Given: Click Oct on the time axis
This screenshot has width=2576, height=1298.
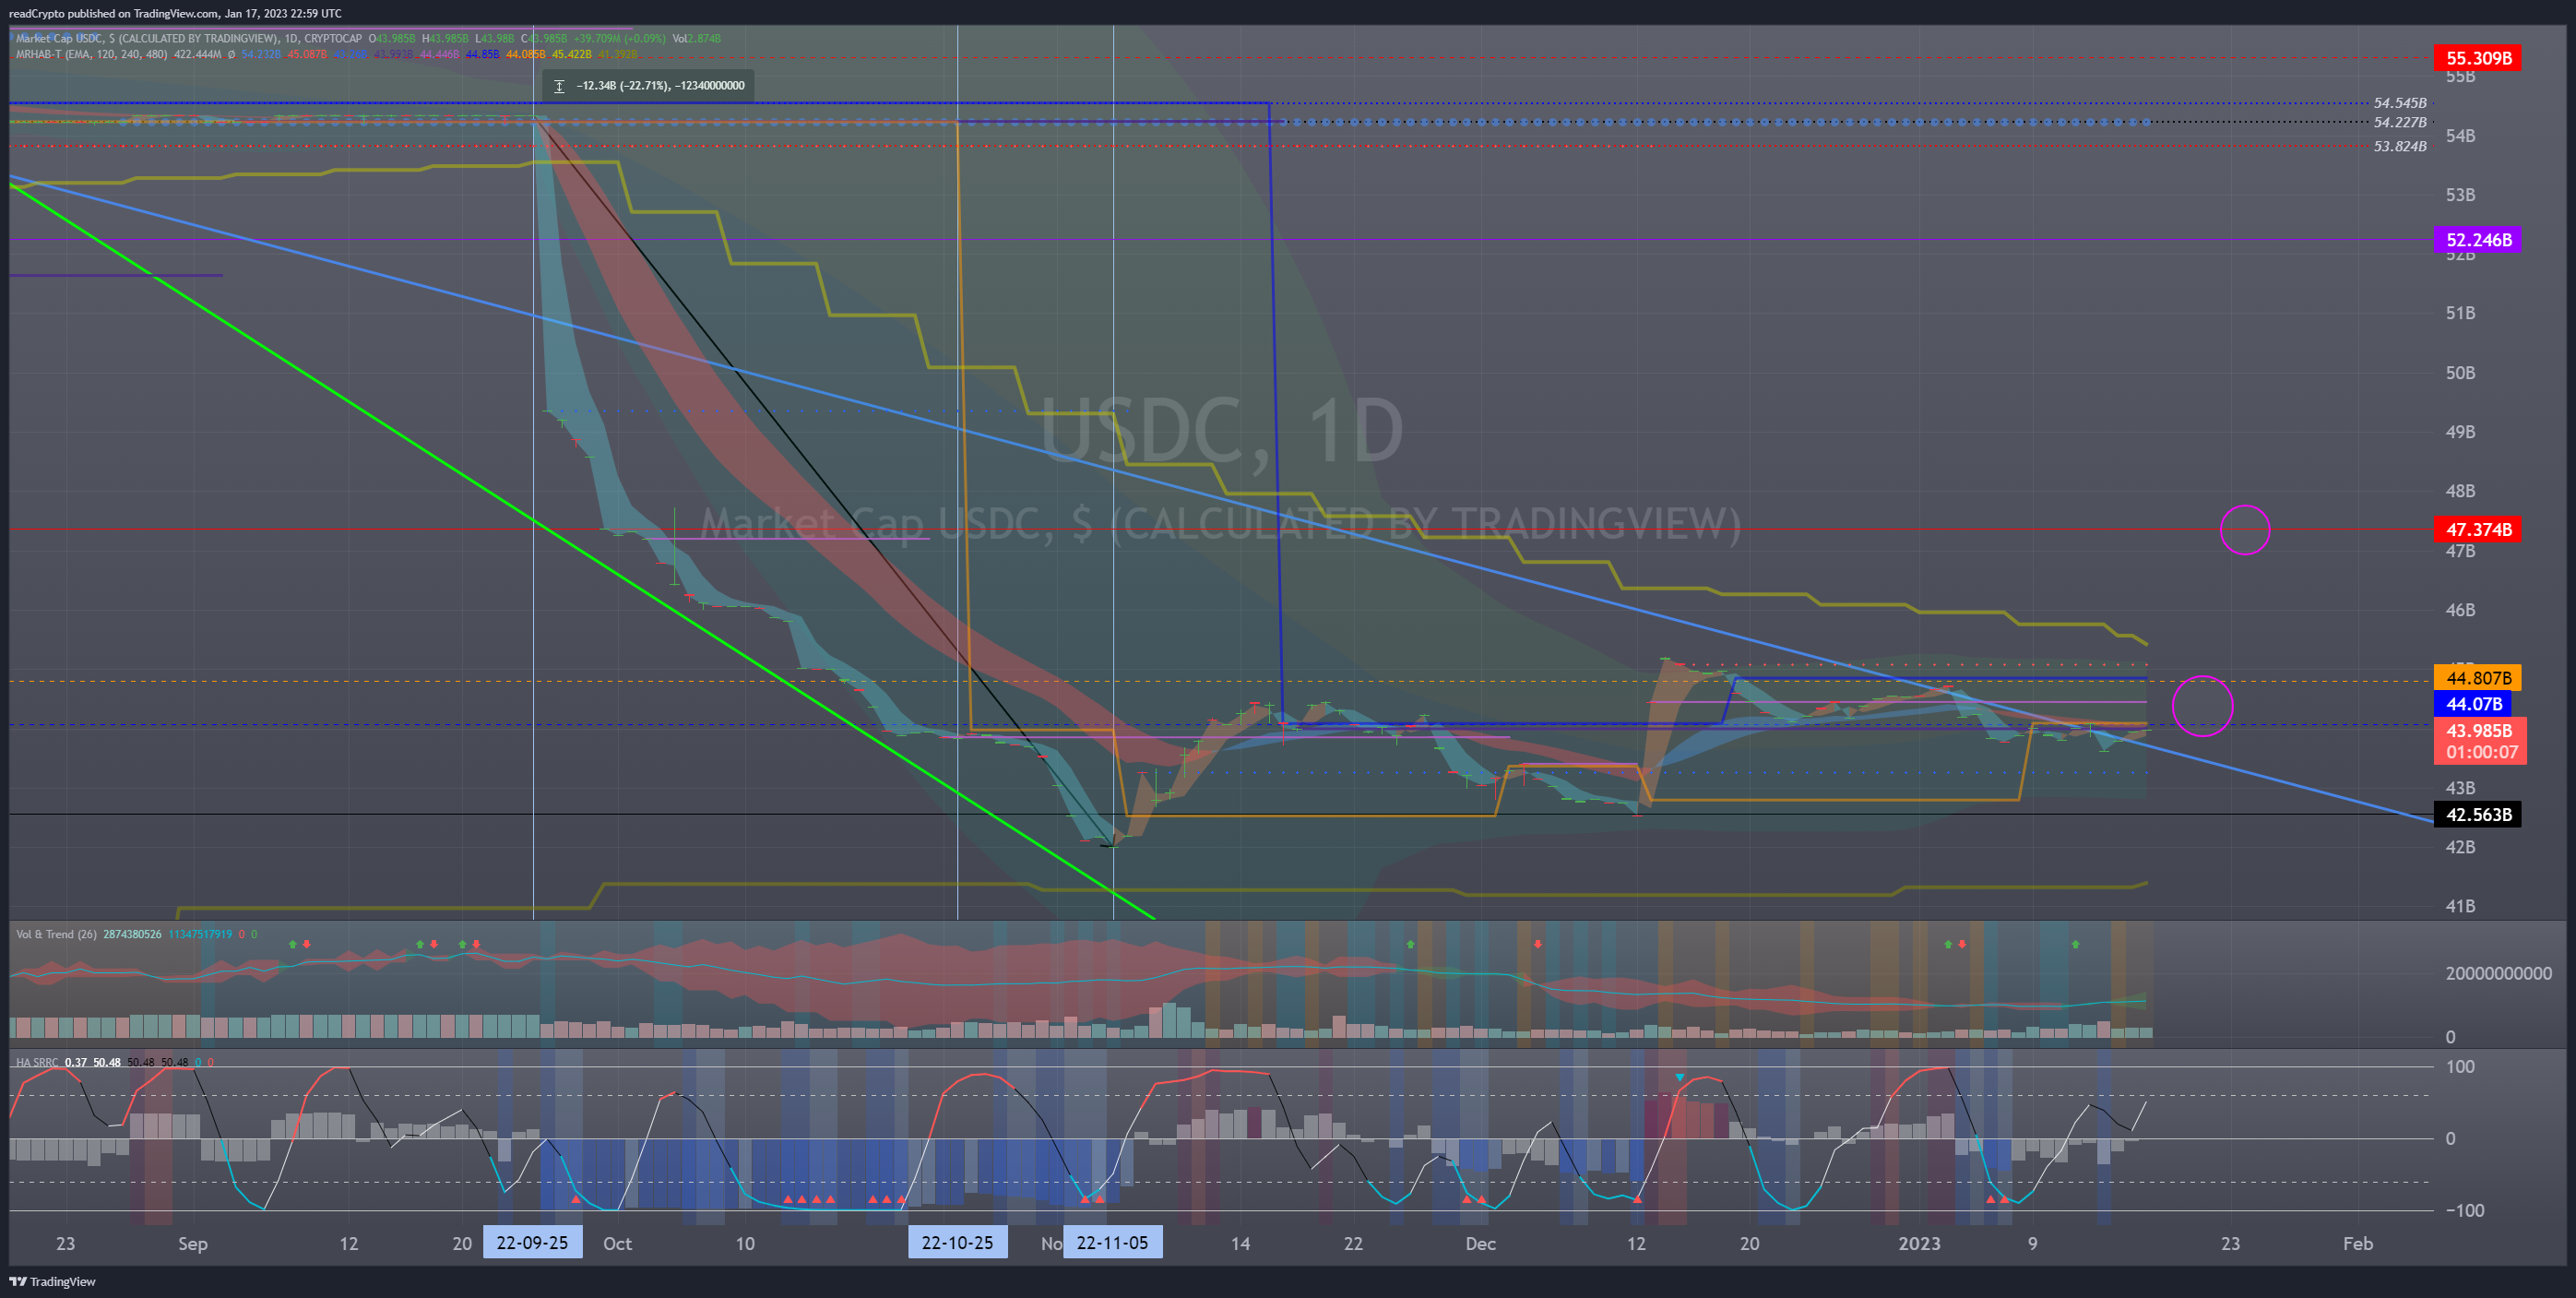Looking at the screenshot, I should tap(617, 1244).
